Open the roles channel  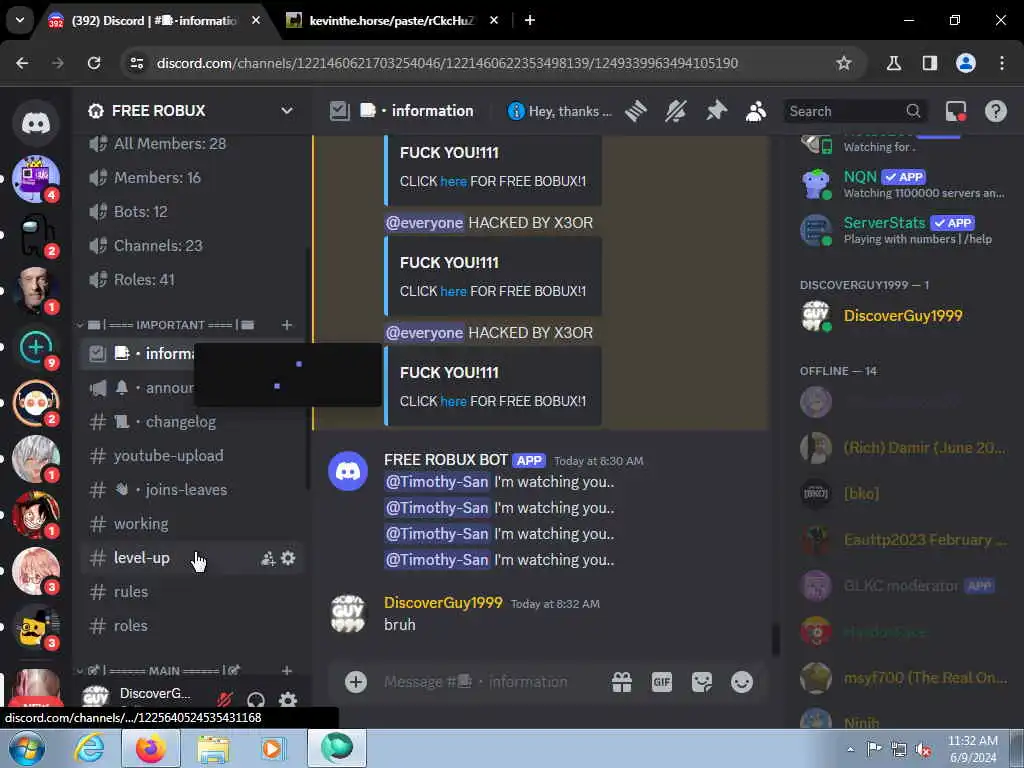click(x=192, y=626)
